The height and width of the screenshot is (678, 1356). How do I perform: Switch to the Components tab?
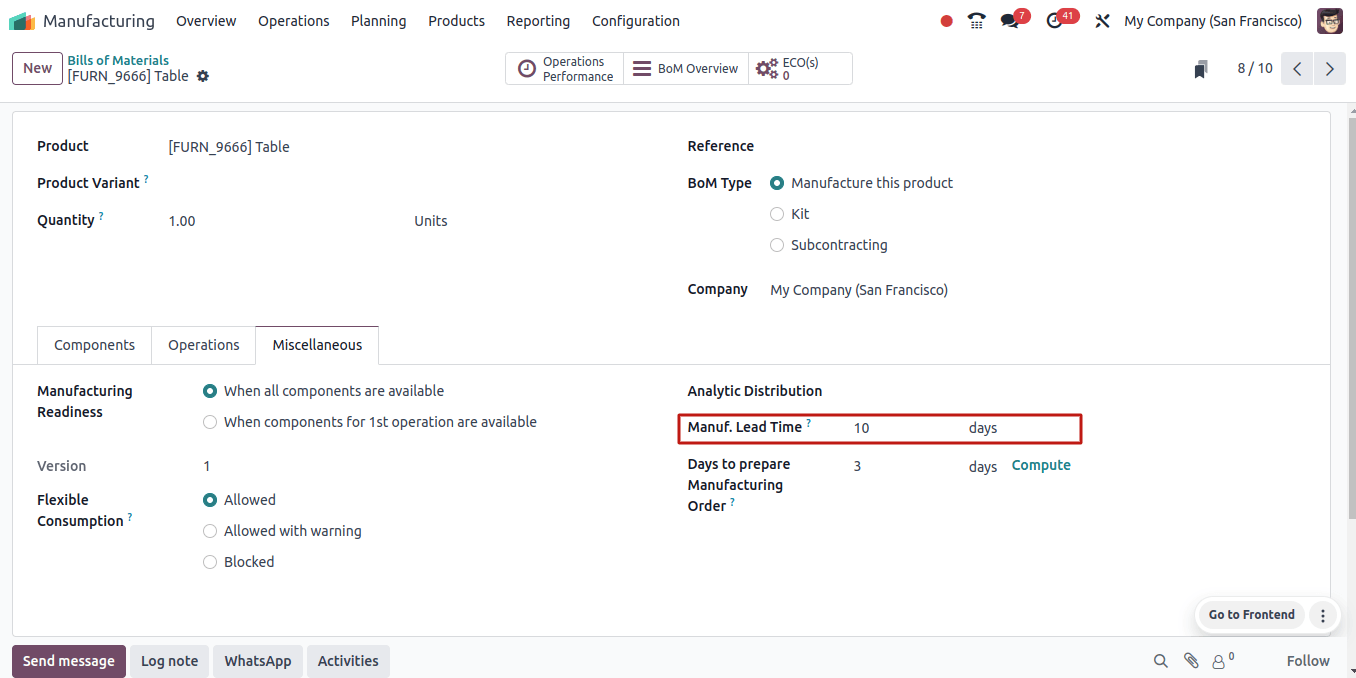(x=94, y=345)
